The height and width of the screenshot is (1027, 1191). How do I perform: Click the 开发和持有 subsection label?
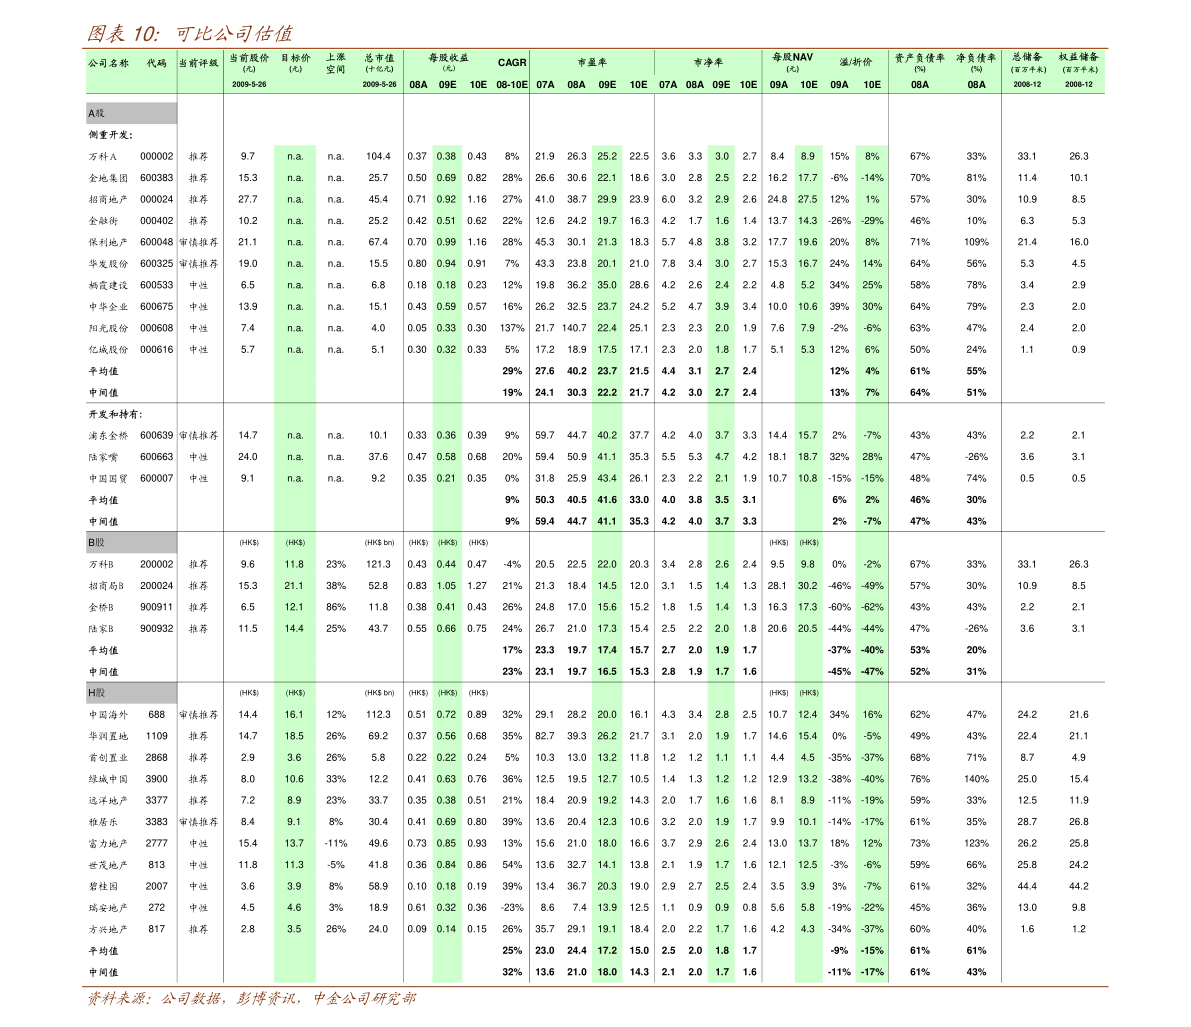115,414
